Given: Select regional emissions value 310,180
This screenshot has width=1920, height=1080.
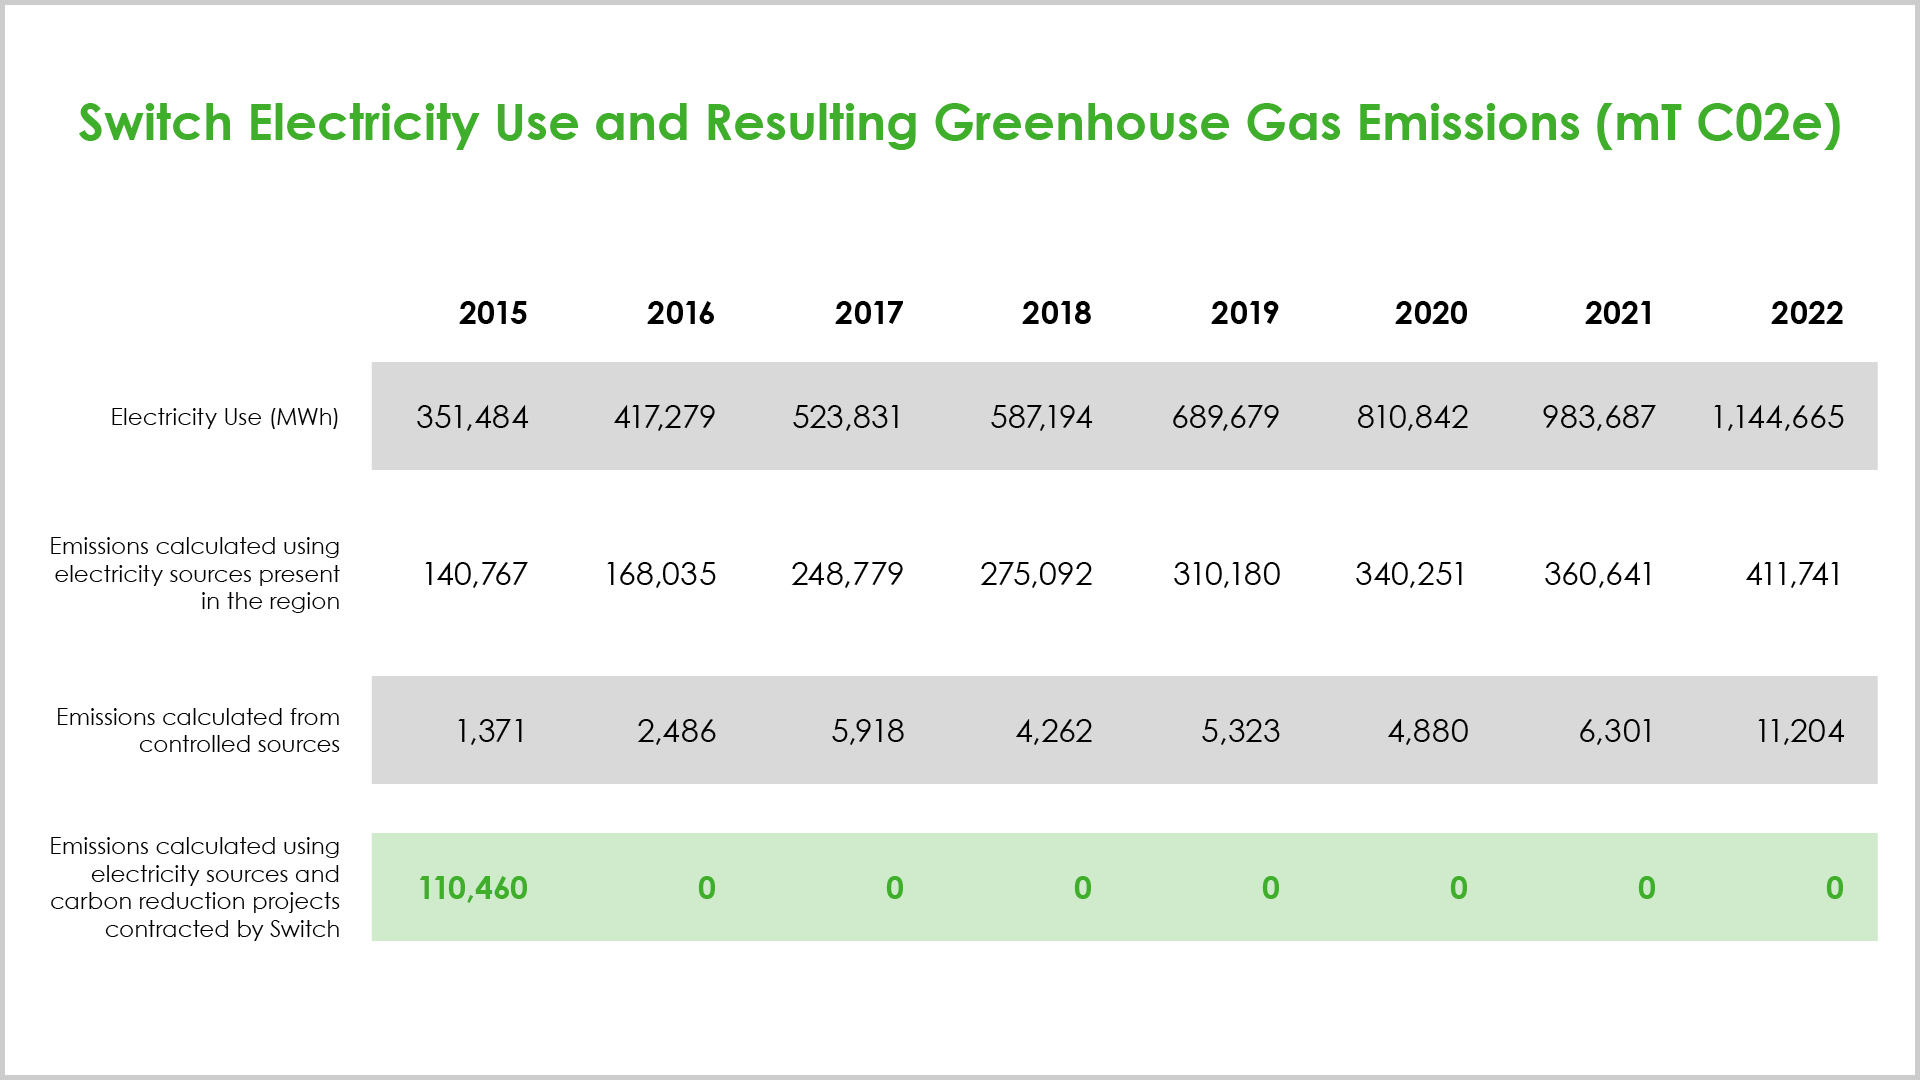Looking at the screenshot, I should (x=1227, y=574).
